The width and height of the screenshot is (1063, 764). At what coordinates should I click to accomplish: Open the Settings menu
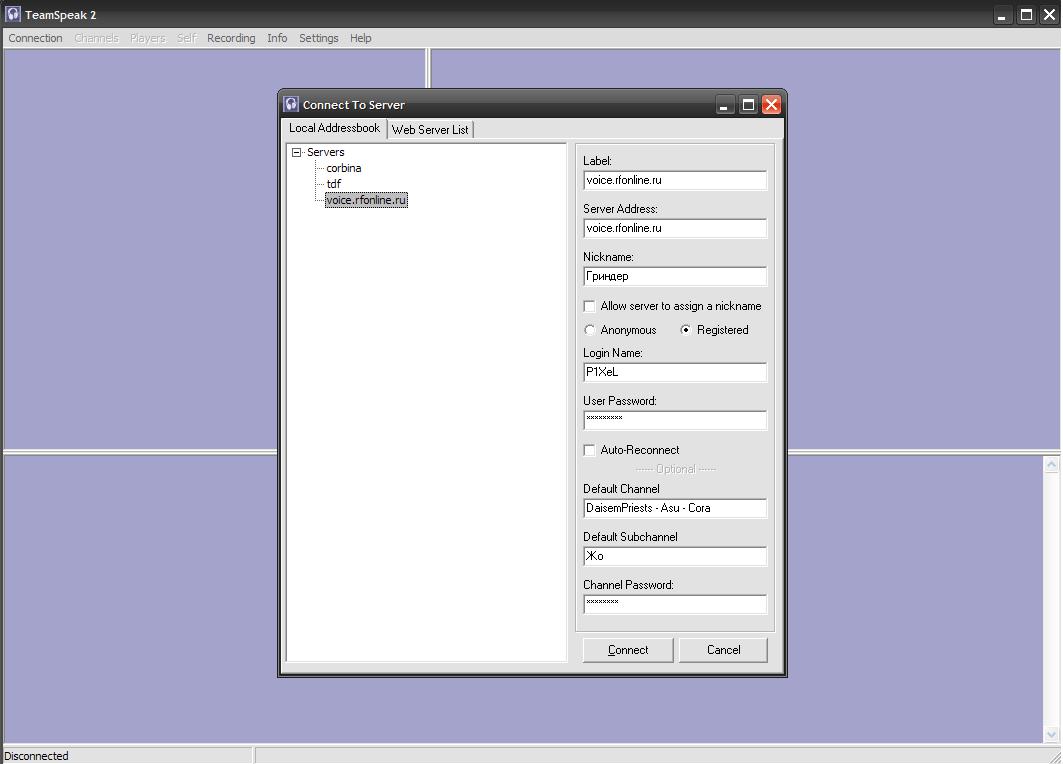point(319,38)
